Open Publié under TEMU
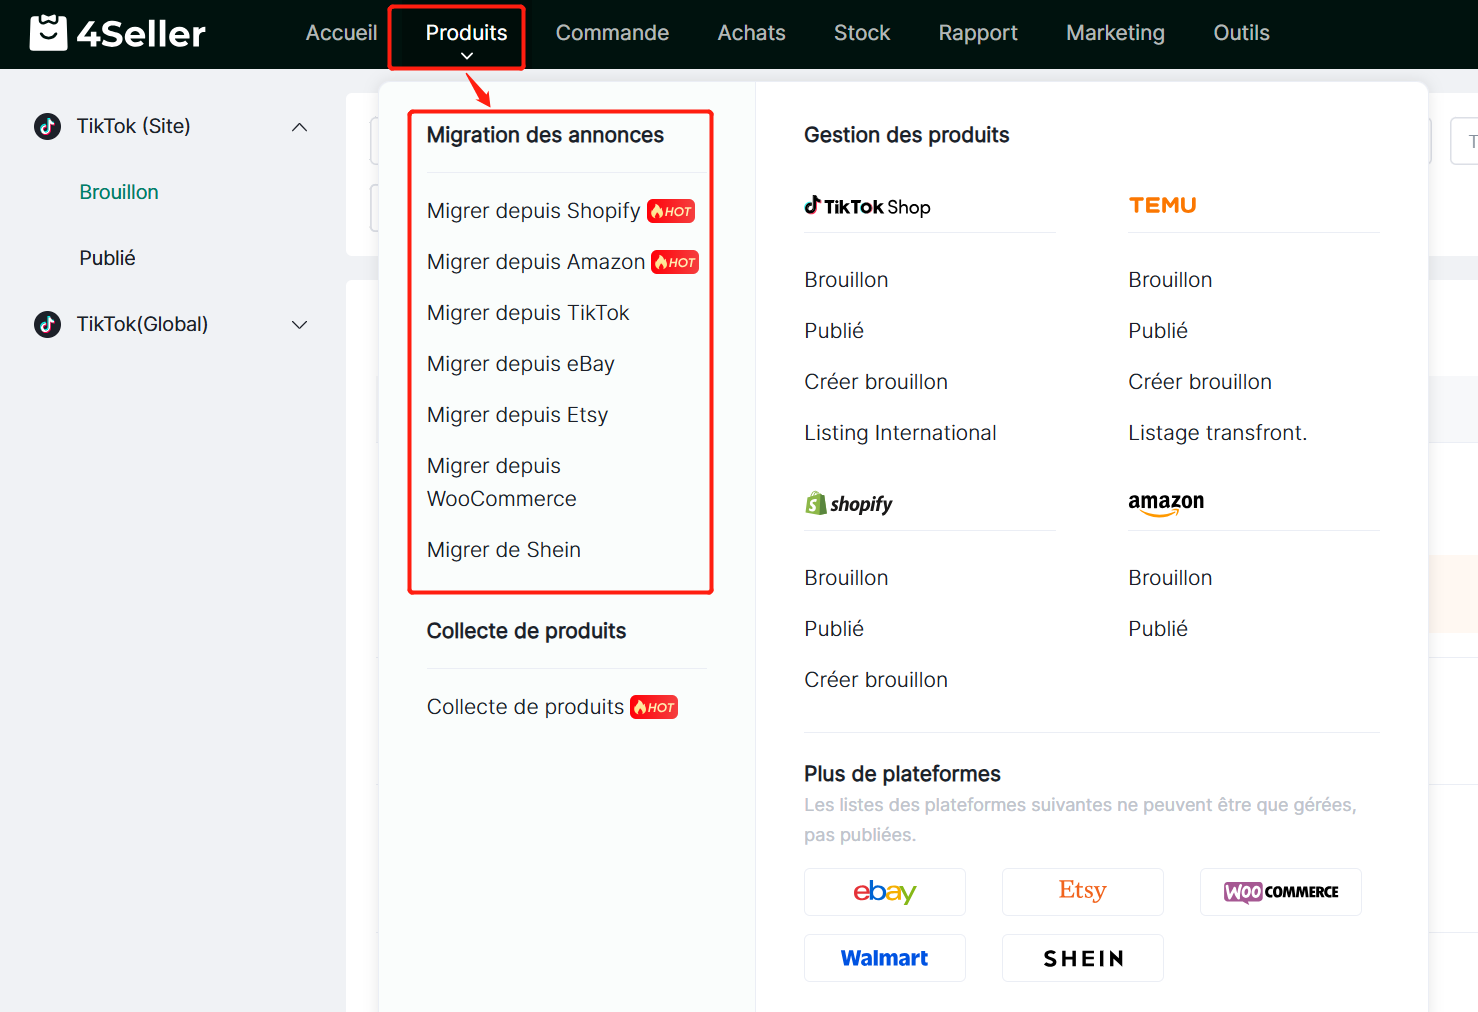Screen dimensions: 1478x1012 1158,331
